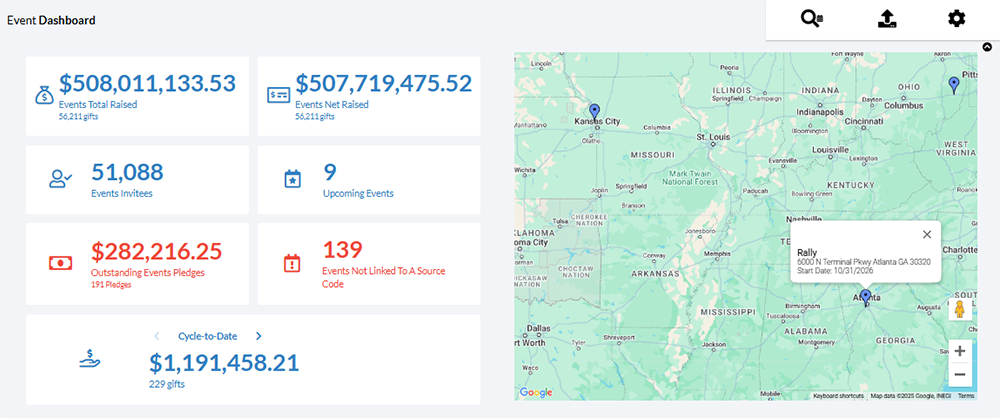The width and height of the screenshot is (1000, 418).
Task: Click the Outstanding Events Pledges label
Action: tap(148, 273)
